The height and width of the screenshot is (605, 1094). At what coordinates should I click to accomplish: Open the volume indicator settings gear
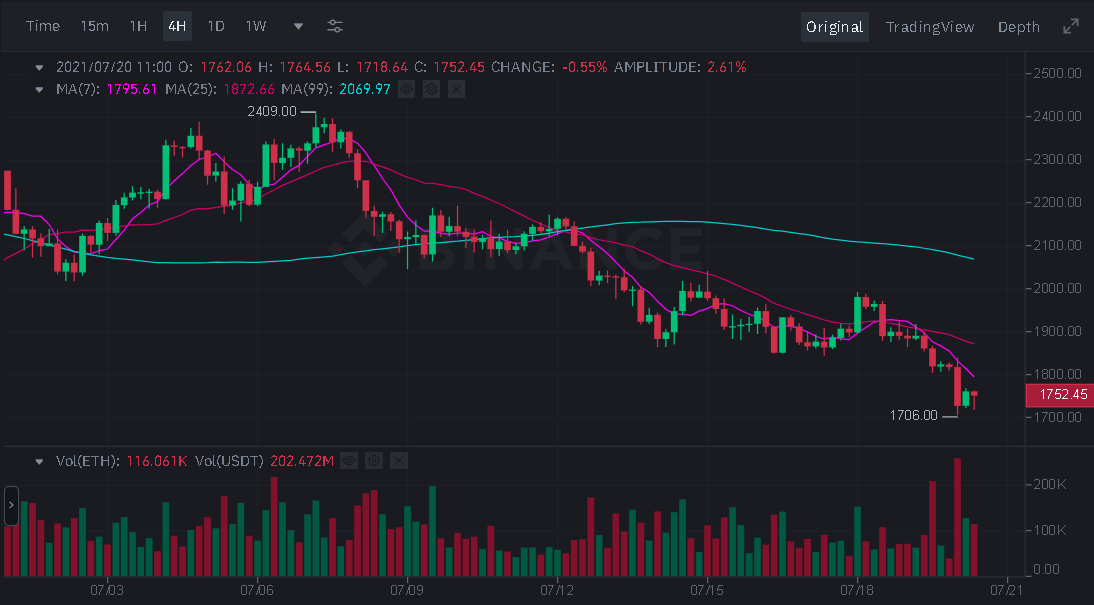[x=373, y=461]
